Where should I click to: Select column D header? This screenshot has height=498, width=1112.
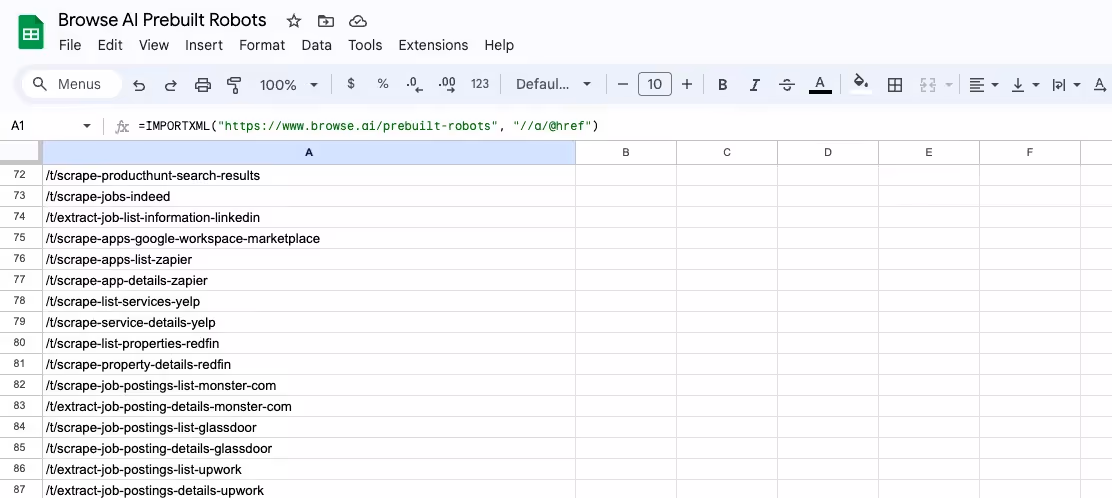tap(828, 152)
